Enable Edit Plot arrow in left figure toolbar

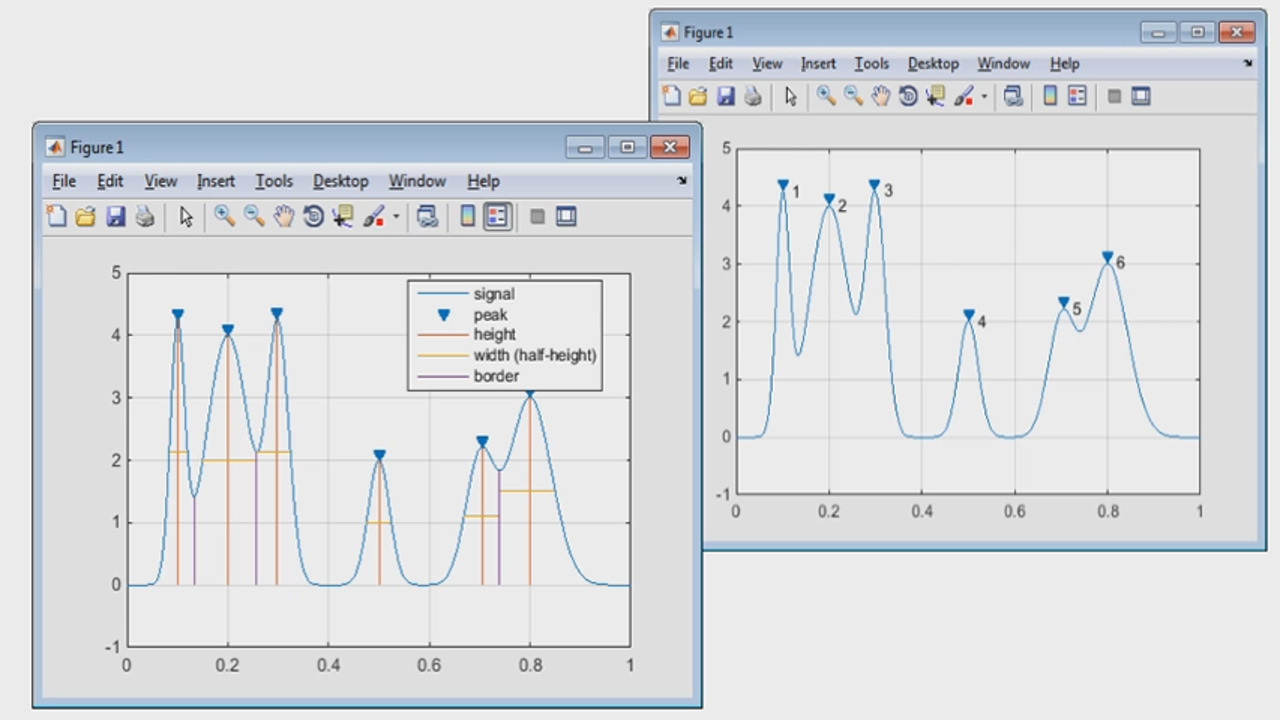186,216
